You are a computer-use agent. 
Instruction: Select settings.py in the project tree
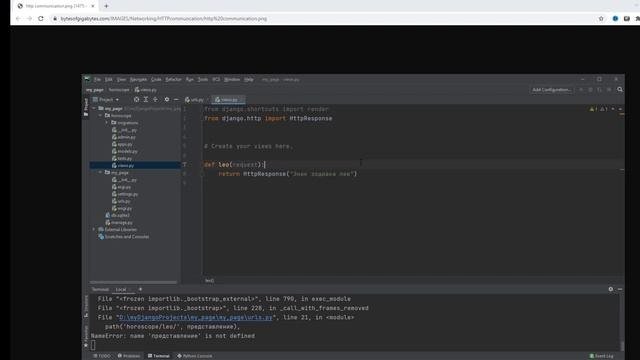point(125,194)
